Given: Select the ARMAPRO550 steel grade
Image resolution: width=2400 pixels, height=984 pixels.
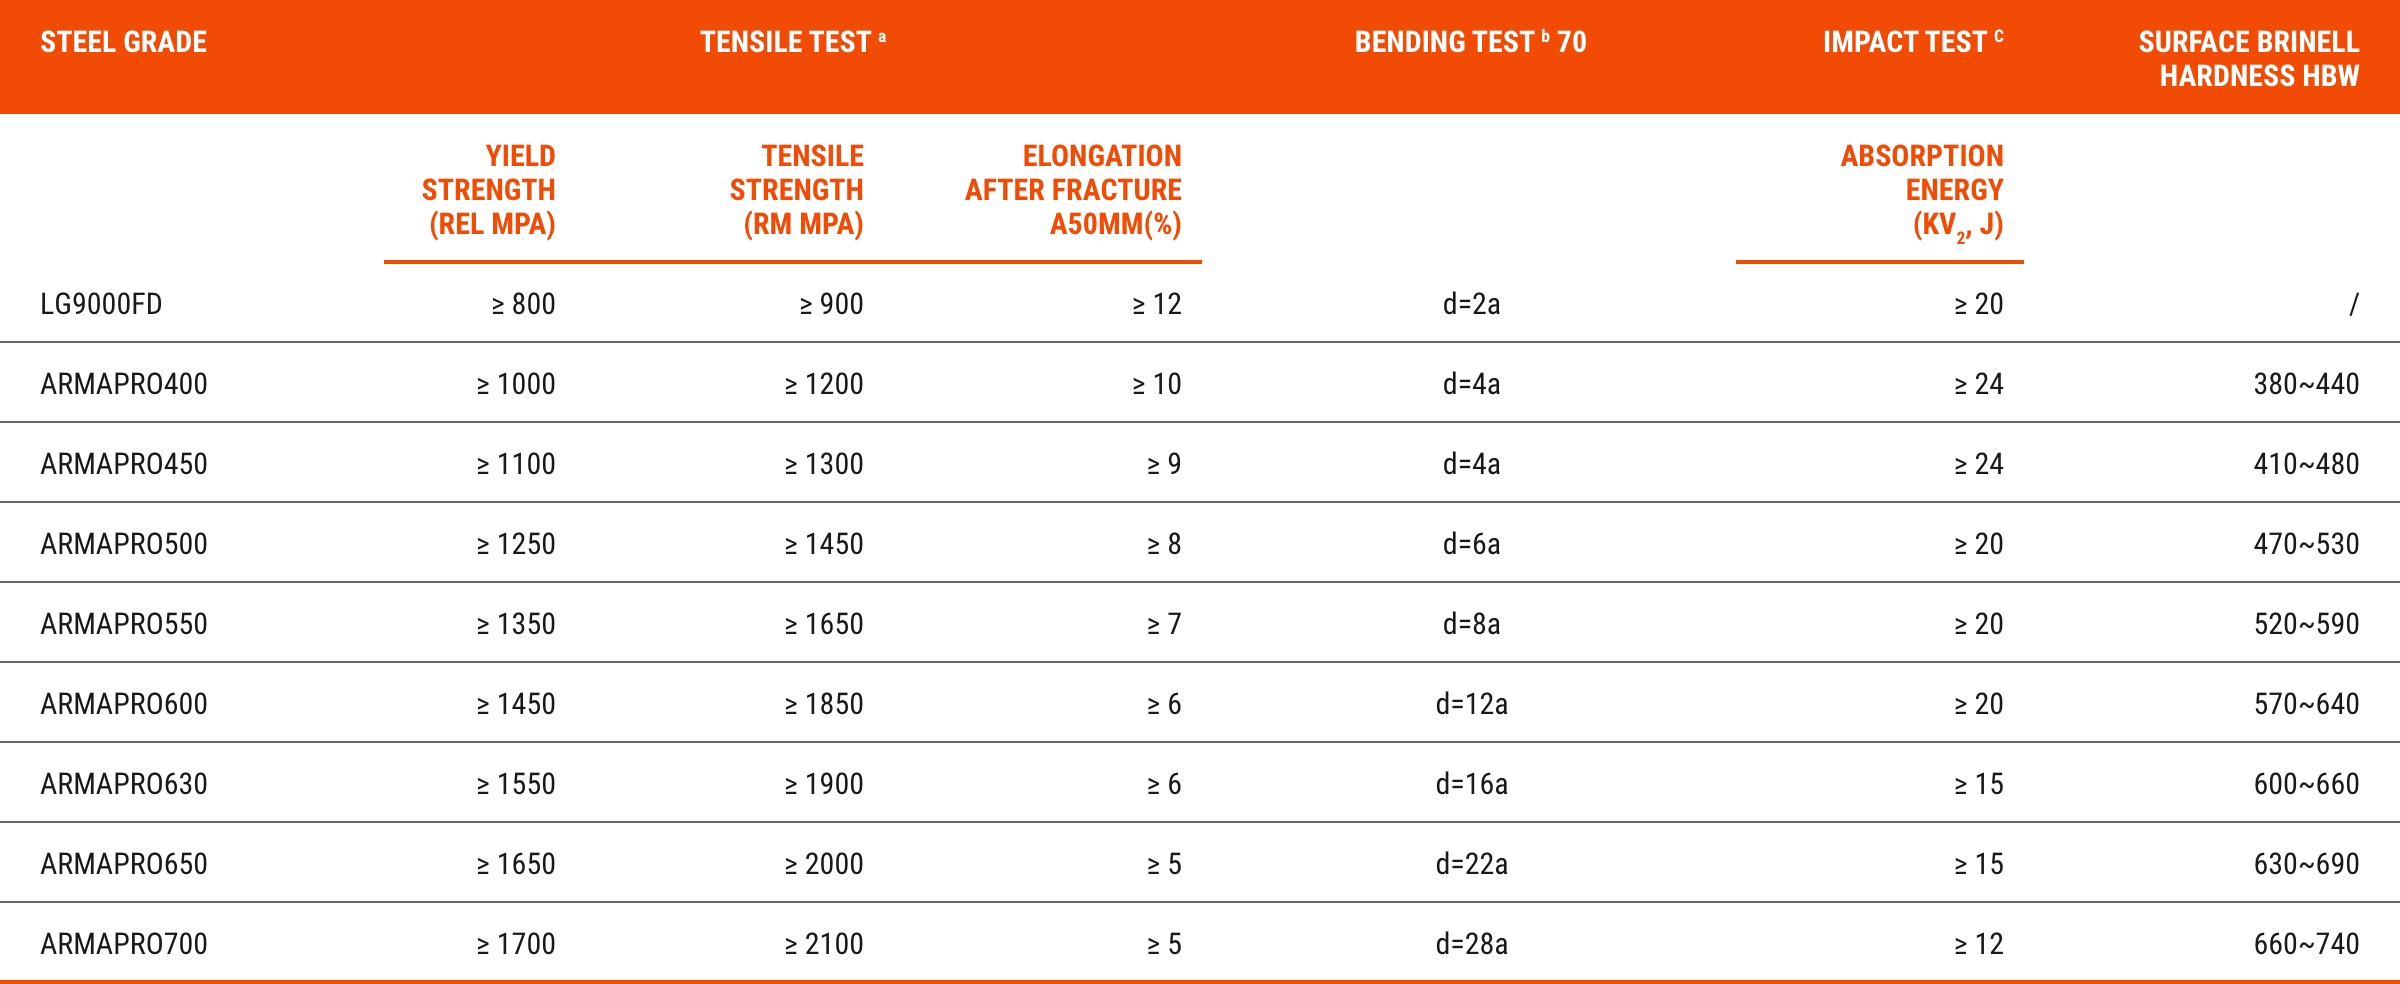Looking at the screenshot, I should (x=124, y=624).
